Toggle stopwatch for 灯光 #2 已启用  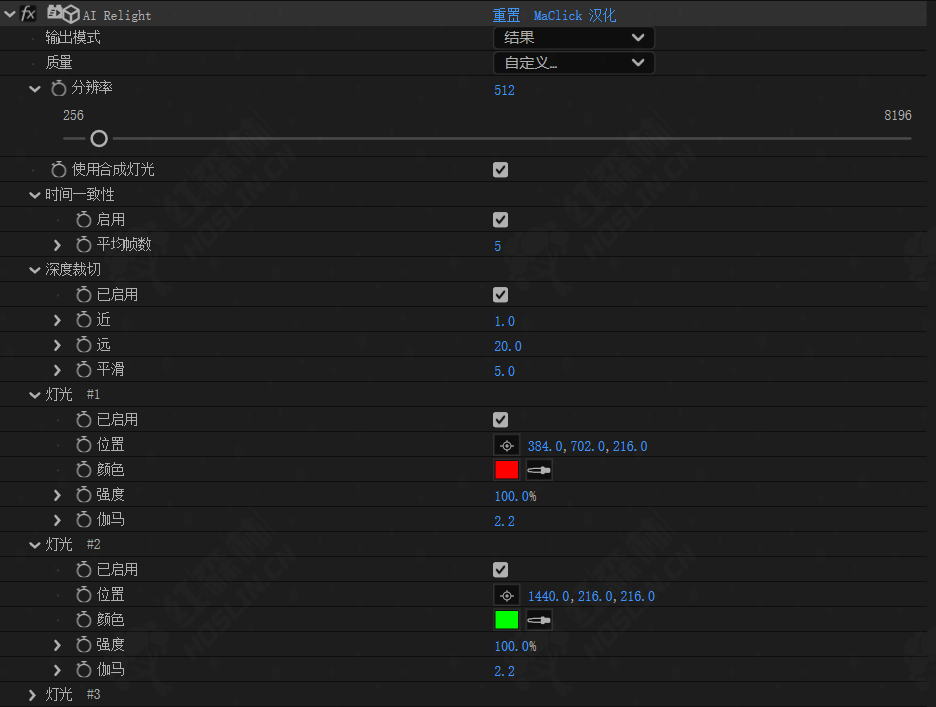click(84, 570)
